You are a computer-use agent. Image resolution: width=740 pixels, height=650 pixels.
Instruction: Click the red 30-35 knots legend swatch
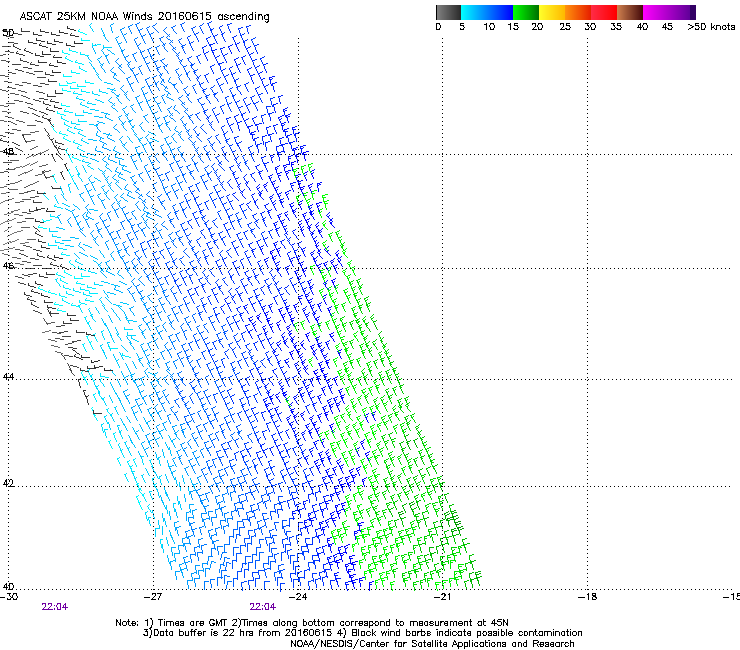click(x=604, y=12)
